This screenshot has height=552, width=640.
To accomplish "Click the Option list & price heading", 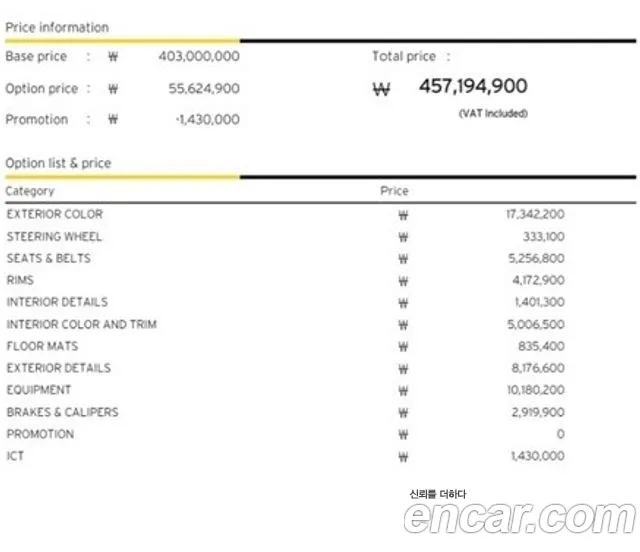I will pyautogui.click(x=58, y=163).
